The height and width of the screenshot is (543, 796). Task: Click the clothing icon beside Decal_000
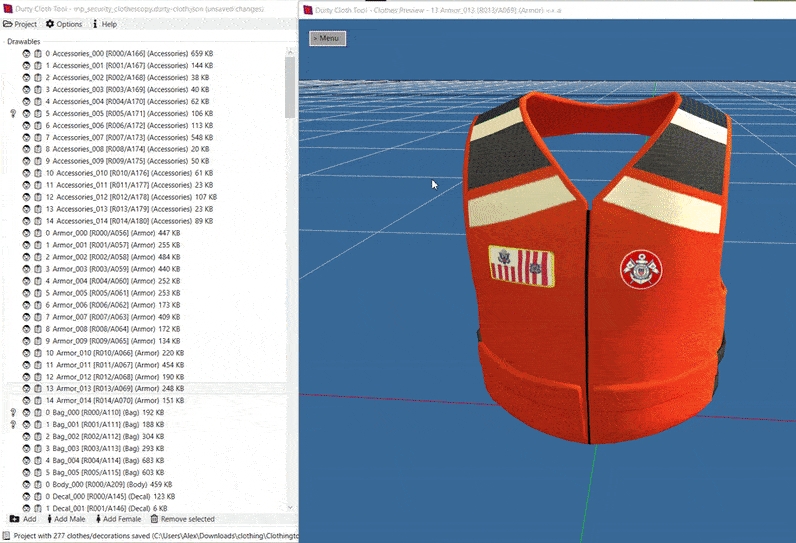(x=37, y=496)
